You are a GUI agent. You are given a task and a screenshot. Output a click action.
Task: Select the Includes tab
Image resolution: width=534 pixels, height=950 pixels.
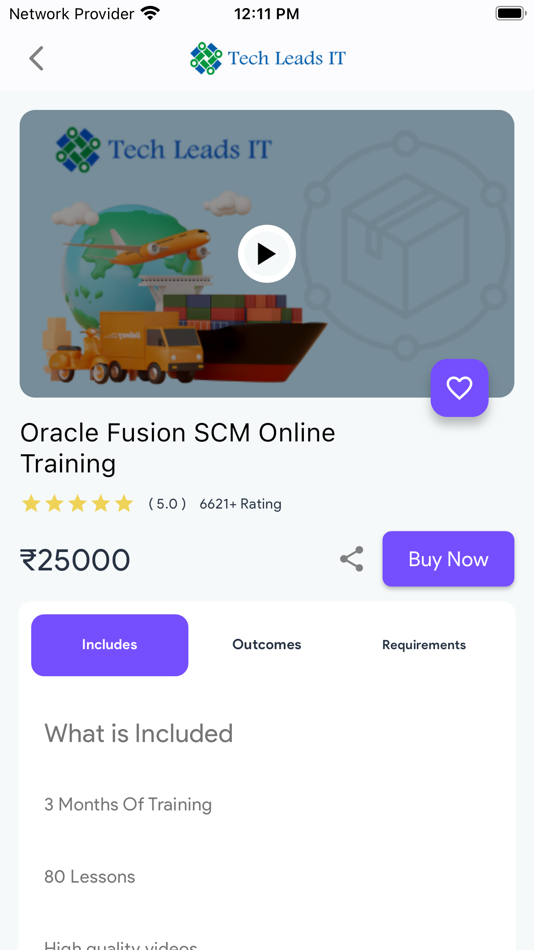(x=110, y=645)
